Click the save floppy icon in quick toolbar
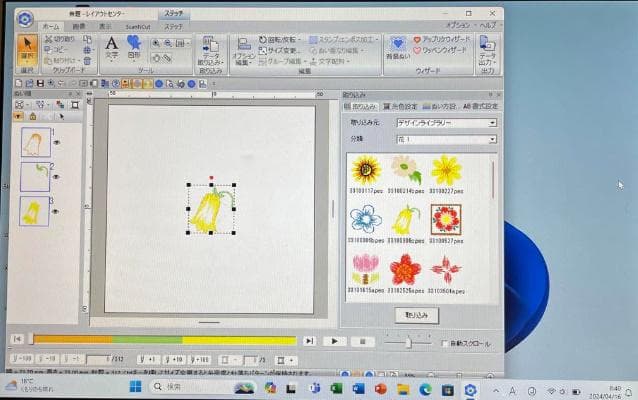 tap(40, 83)
